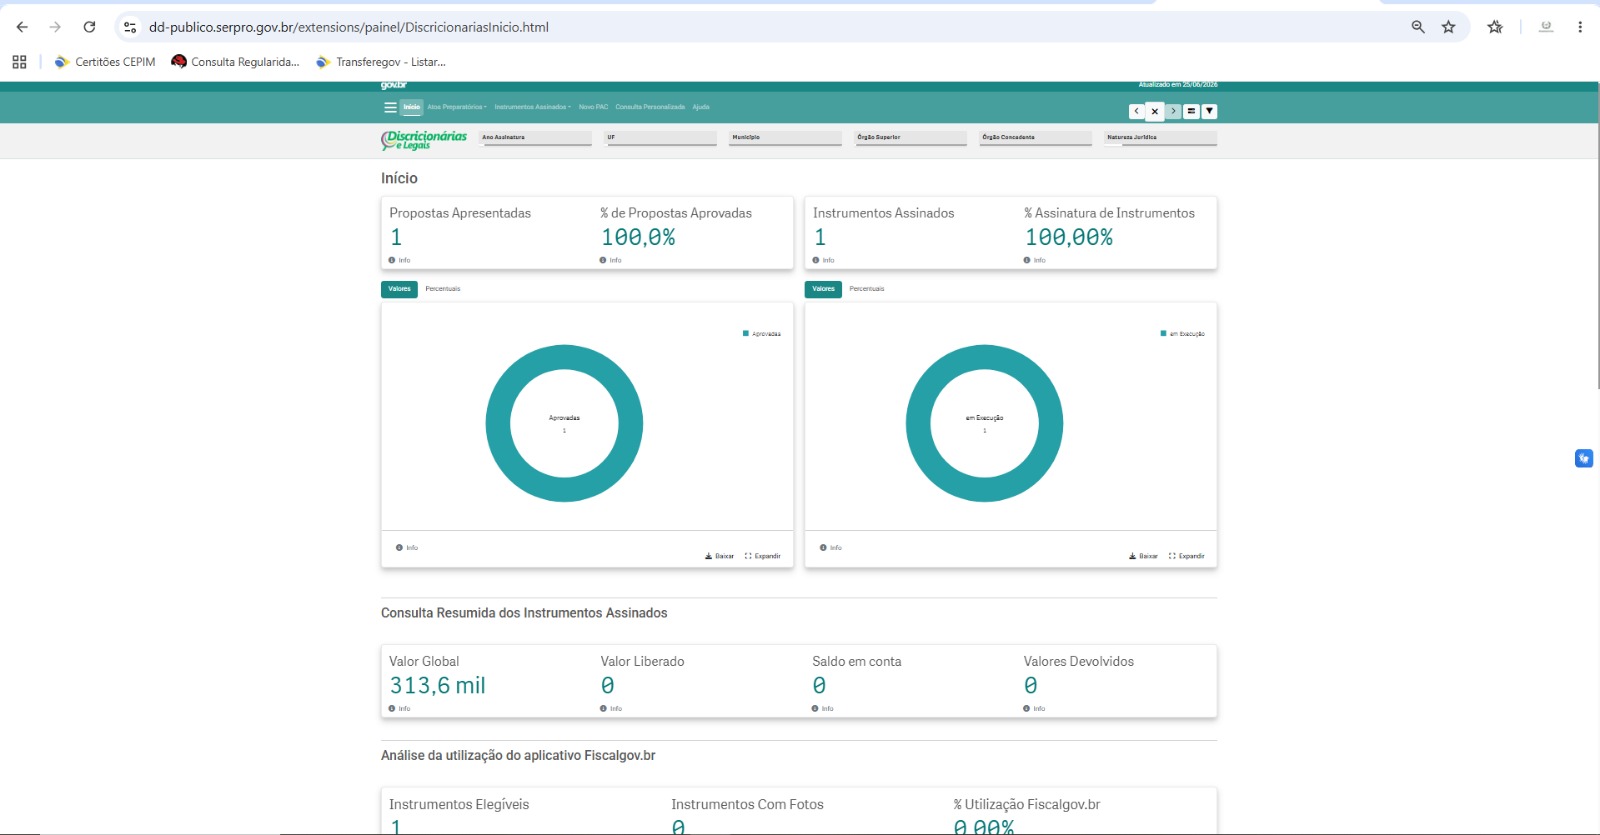Open the hamburger menu in the teal navbar
Image resolution: width=1600 pixels, height=835 pixels.
tap(390, 107)
